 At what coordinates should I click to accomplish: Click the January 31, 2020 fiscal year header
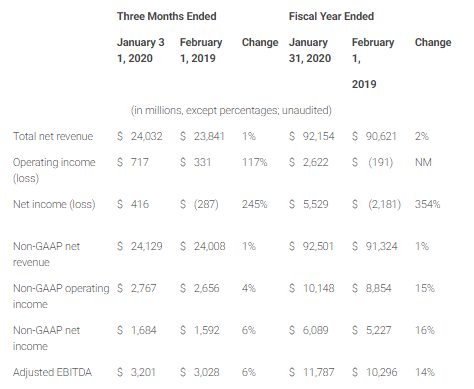coord(310,50)
